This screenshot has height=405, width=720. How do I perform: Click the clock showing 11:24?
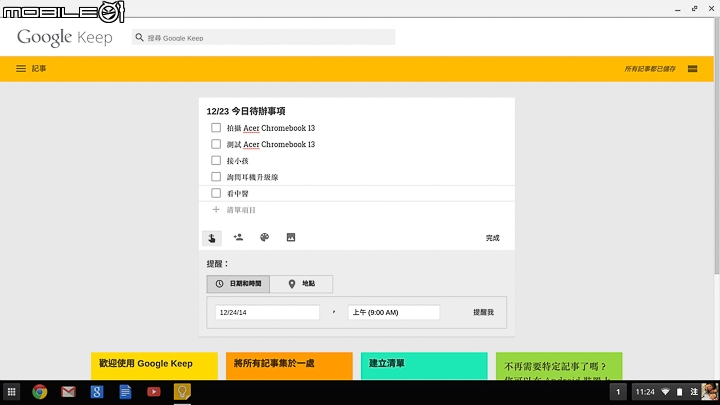(x=645, y=392)
